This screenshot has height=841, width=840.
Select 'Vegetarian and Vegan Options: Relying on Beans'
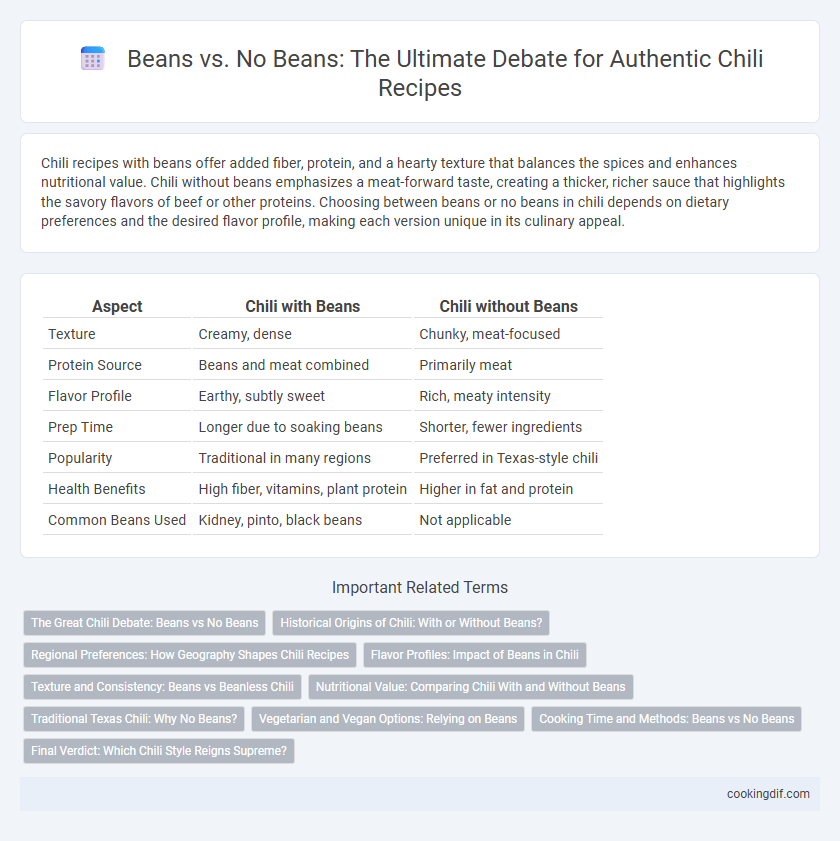(388, 719)
